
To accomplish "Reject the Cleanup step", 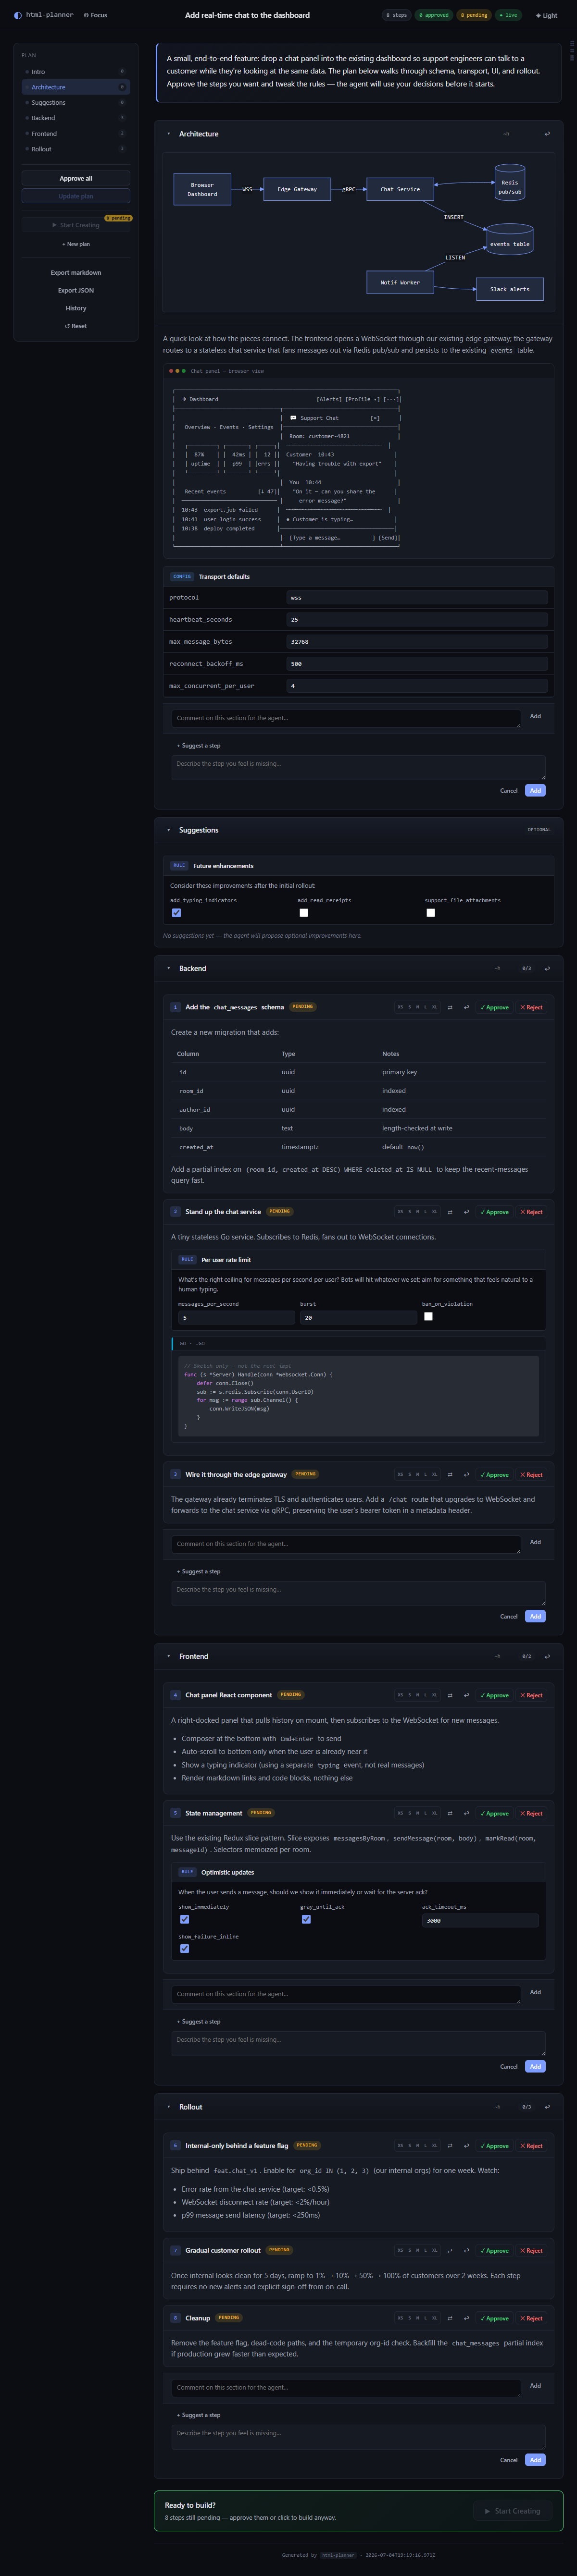I will [531, 2318].
